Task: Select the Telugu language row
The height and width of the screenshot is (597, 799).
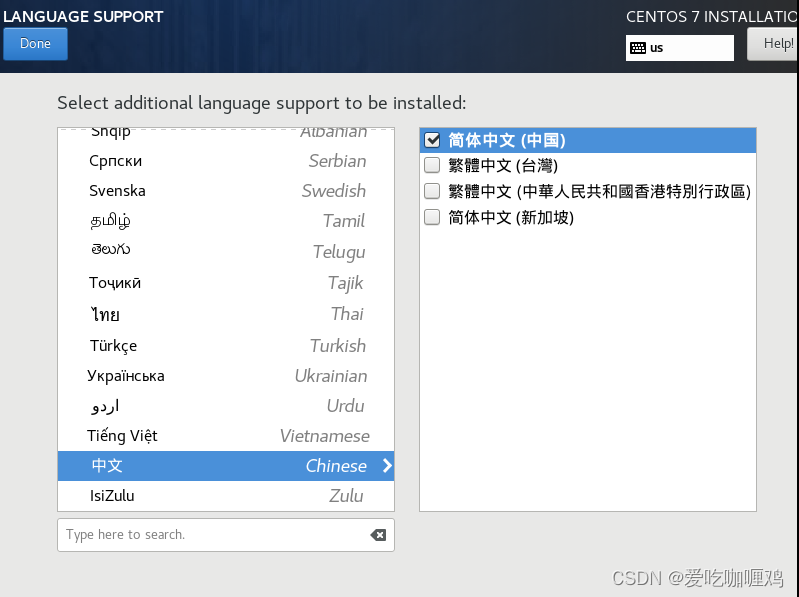Action: click(x=226, y=251)
